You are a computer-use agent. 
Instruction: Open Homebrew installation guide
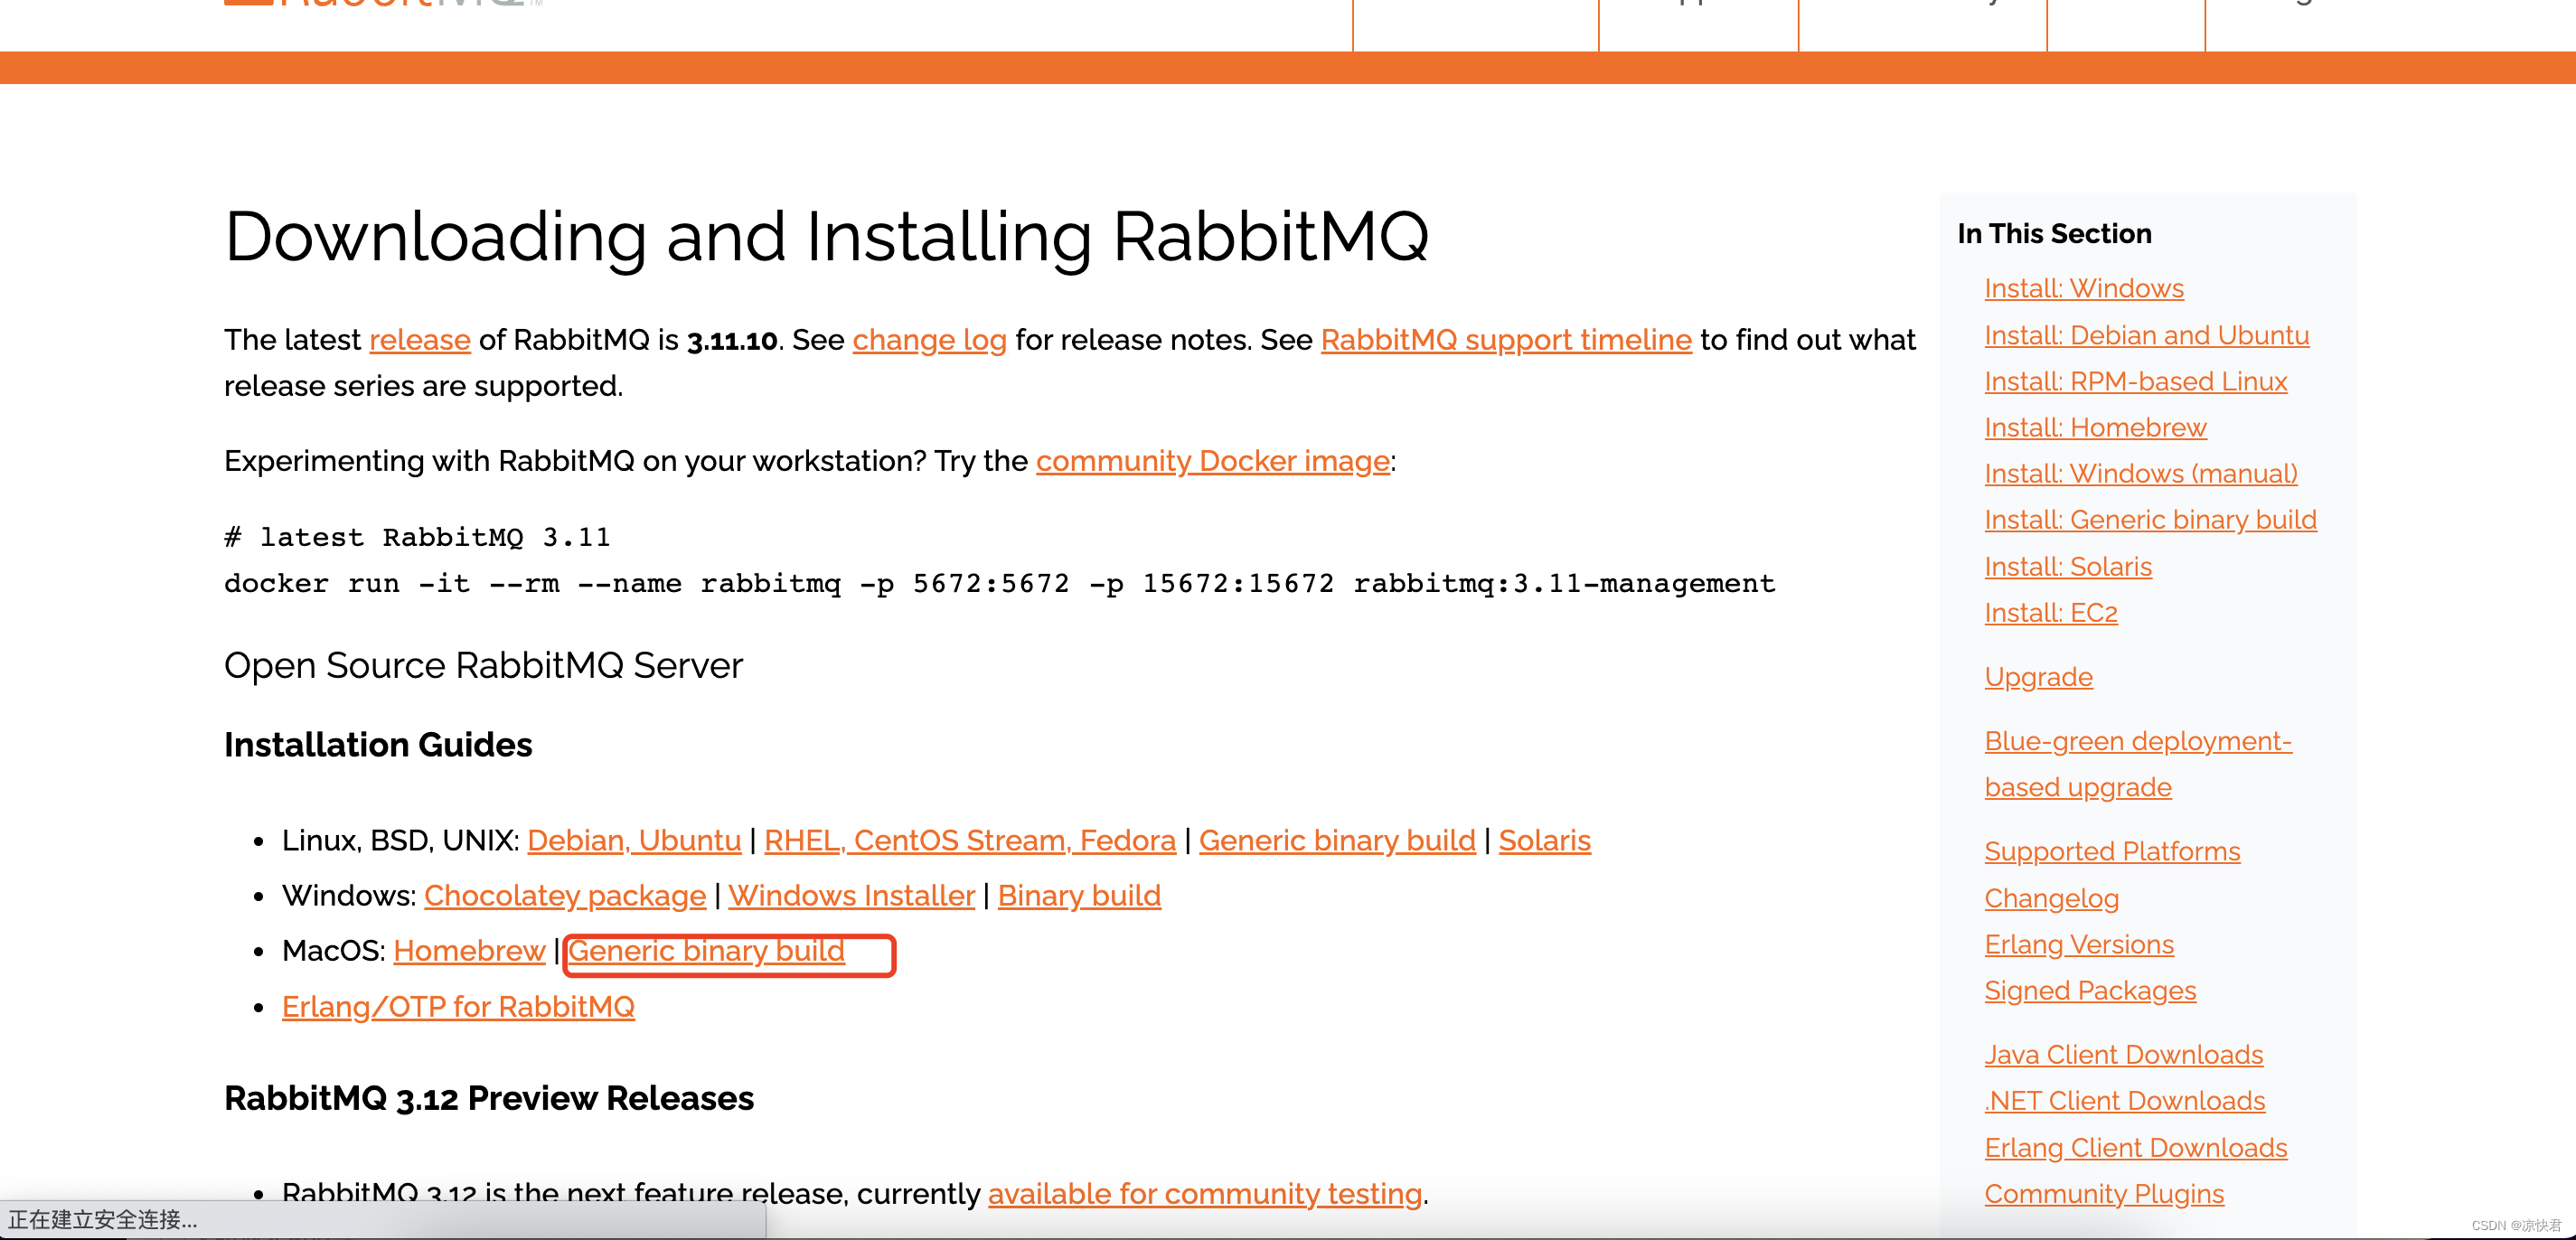pyautogui.click(x=469, y=951)
